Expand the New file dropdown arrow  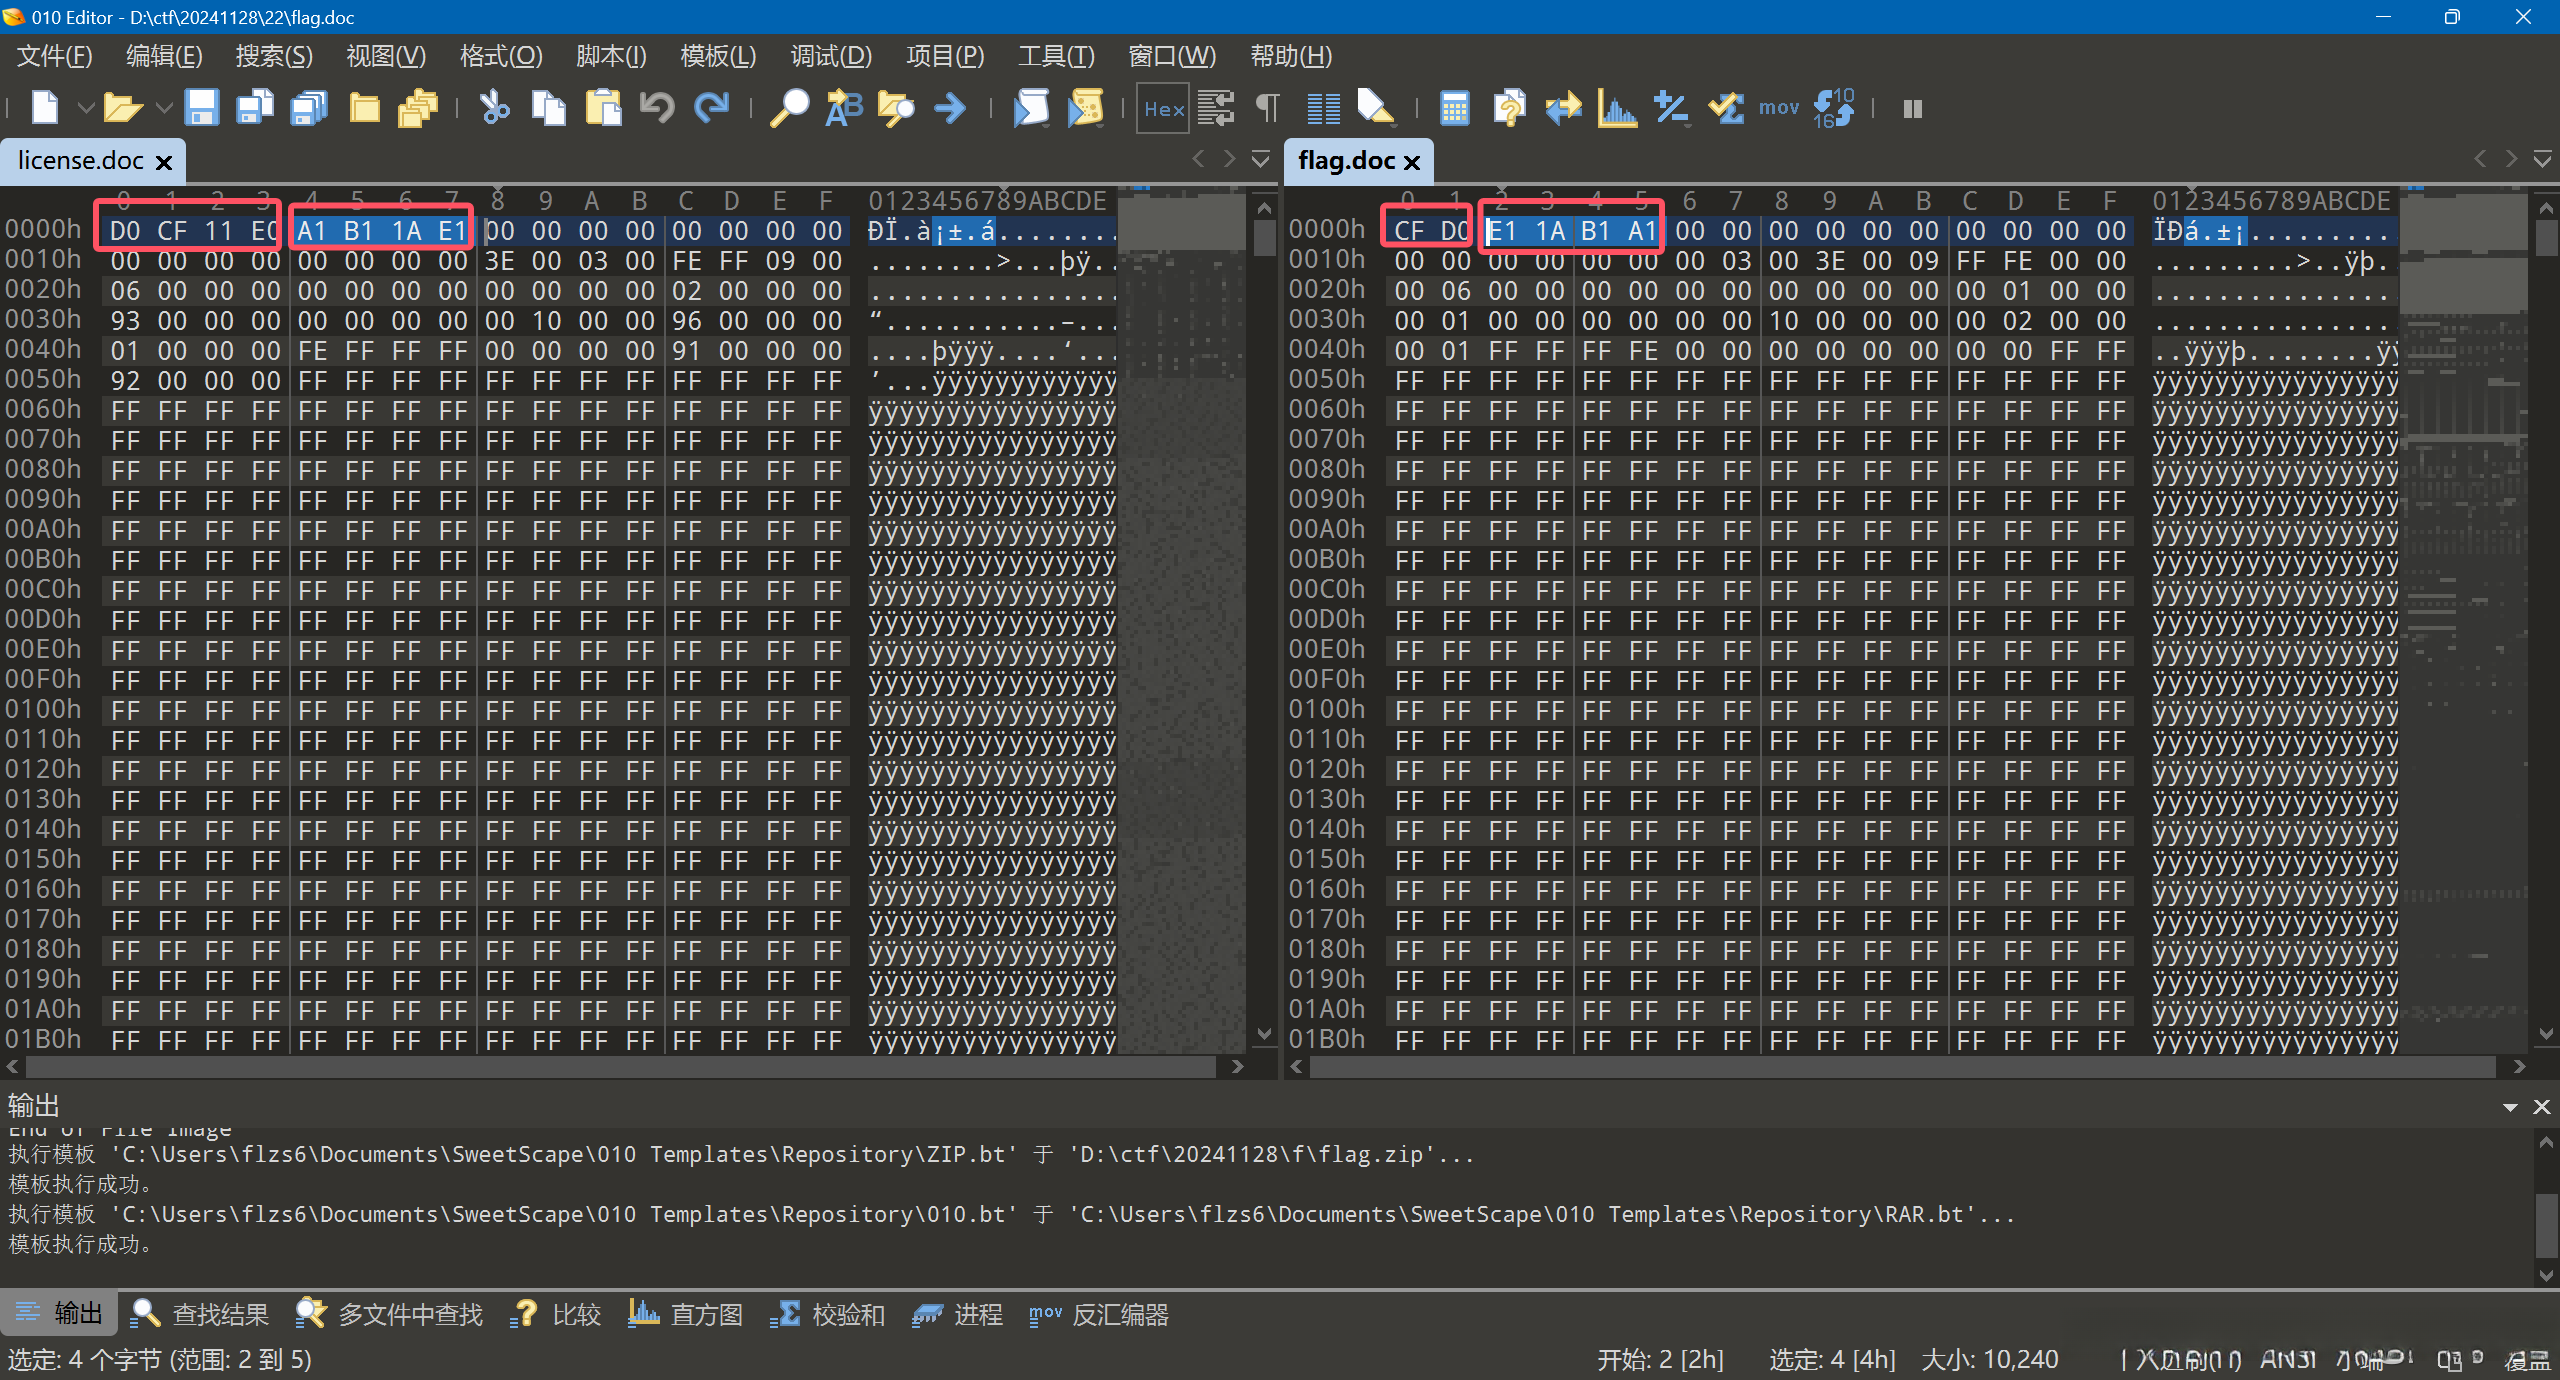click(x=86, y=108)
